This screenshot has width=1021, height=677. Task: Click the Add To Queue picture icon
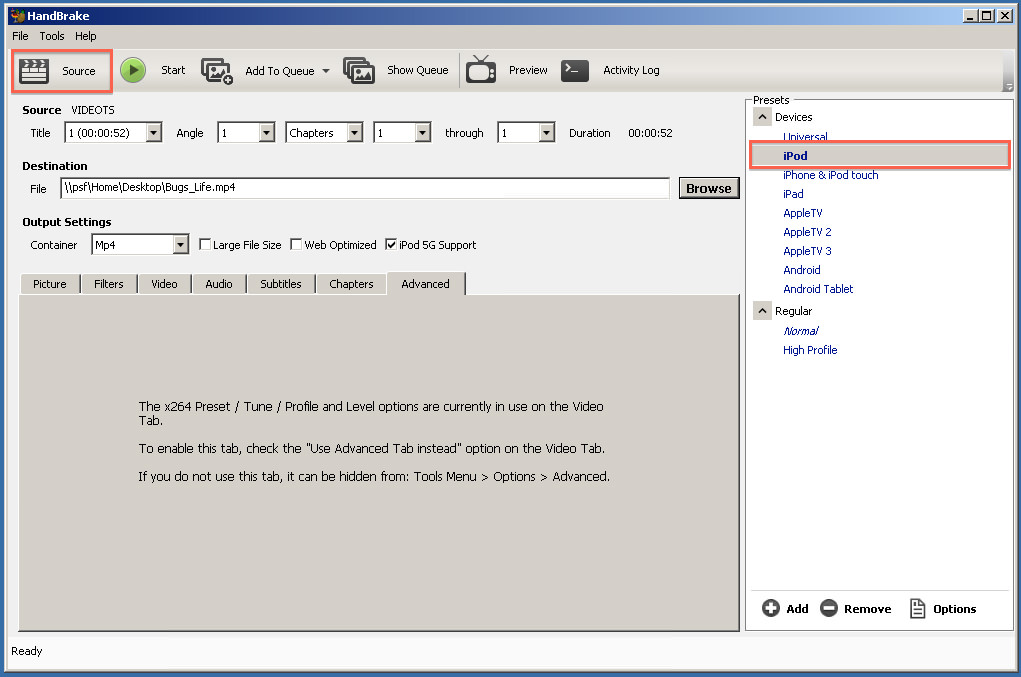217,70
